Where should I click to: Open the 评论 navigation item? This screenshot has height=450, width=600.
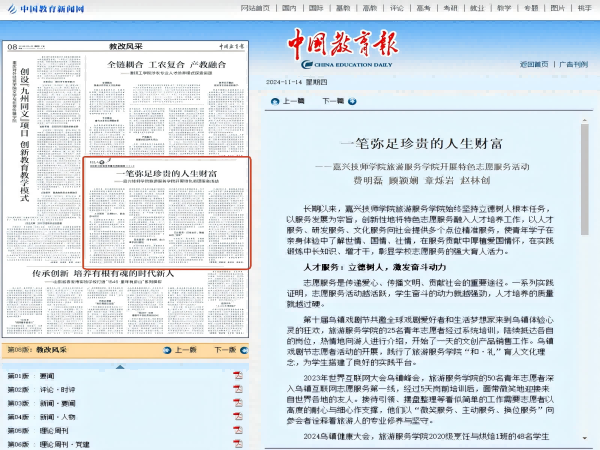tap(396, 8)
